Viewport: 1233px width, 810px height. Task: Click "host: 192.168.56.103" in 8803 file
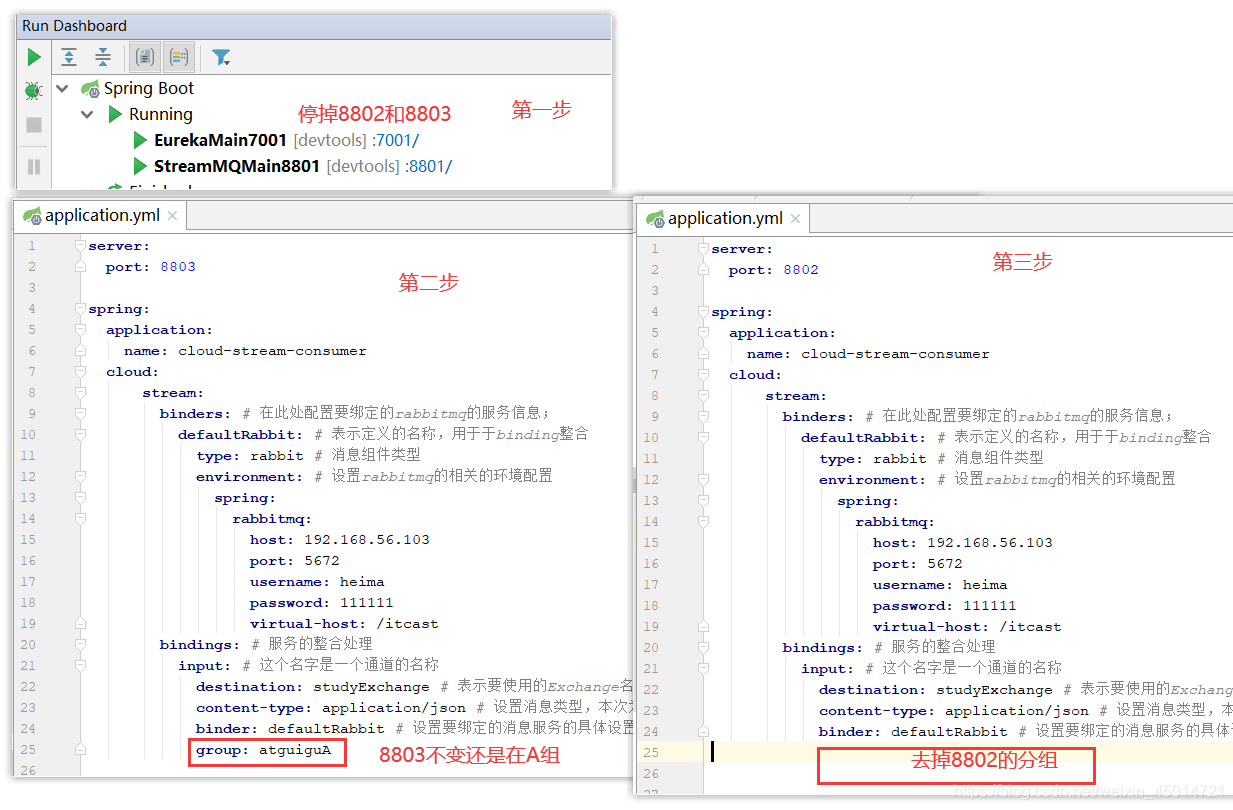point(340,540)
